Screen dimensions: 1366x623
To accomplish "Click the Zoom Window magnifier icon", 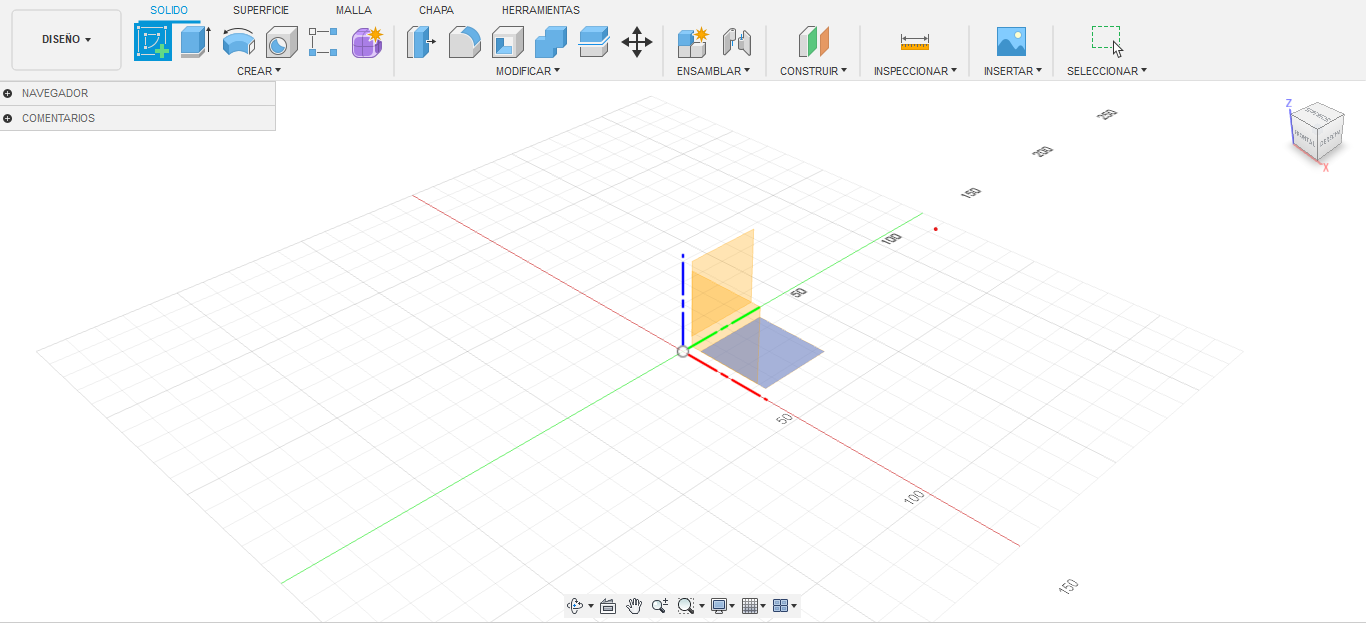I will [x=686, y=606].
